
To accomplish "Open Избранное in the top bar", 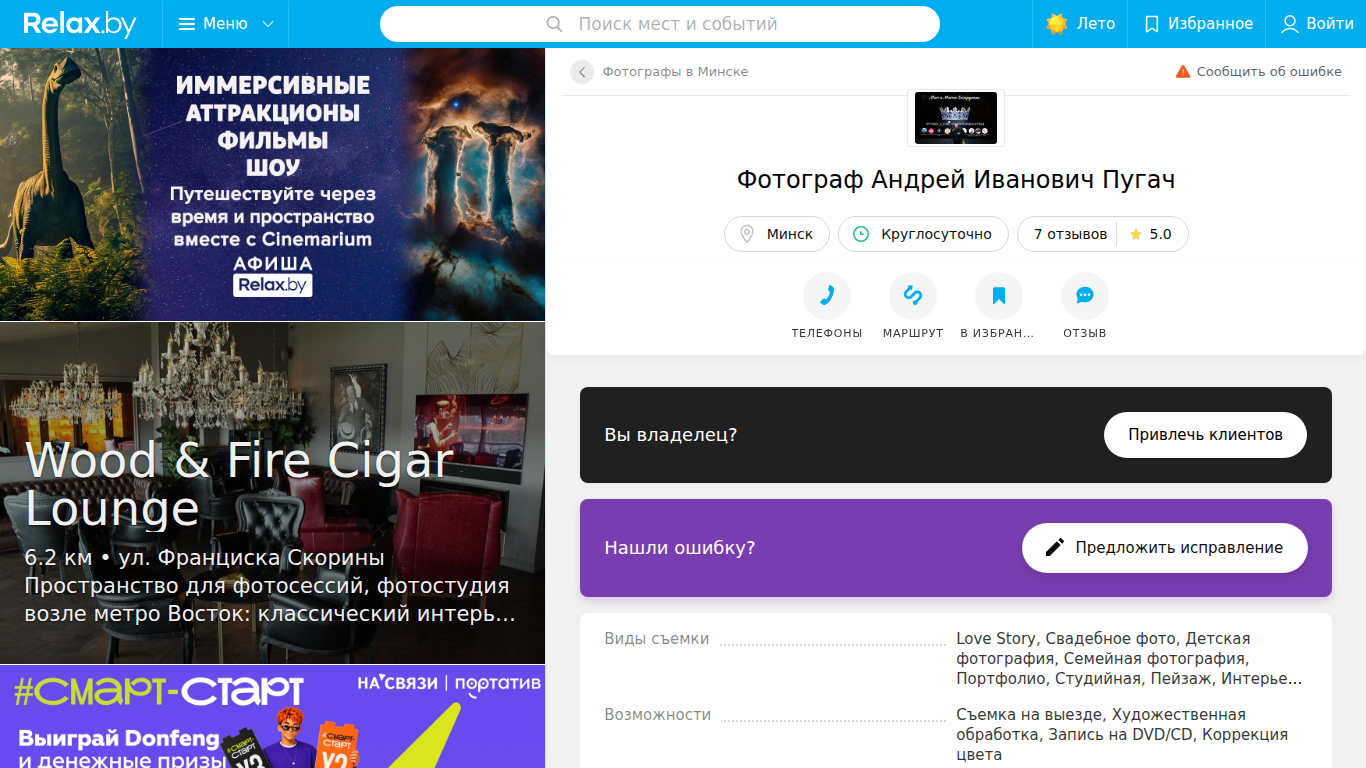I will point(1197,24).
